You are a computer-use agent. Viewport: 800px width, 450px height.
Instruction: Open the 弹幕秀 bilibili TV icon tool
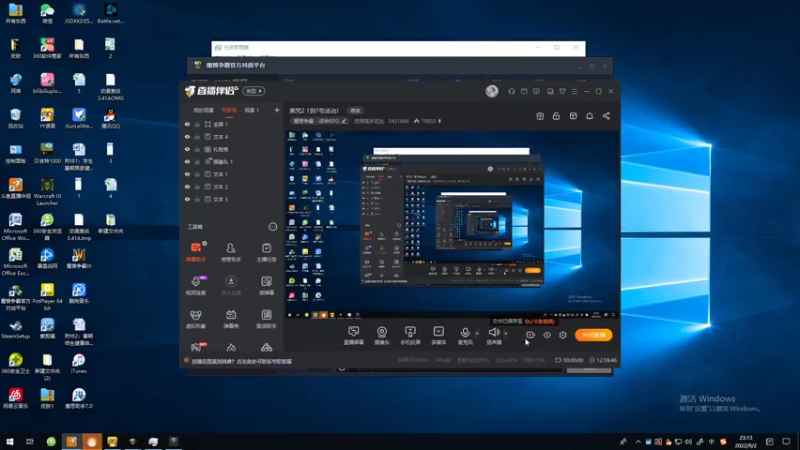(231, 318)
